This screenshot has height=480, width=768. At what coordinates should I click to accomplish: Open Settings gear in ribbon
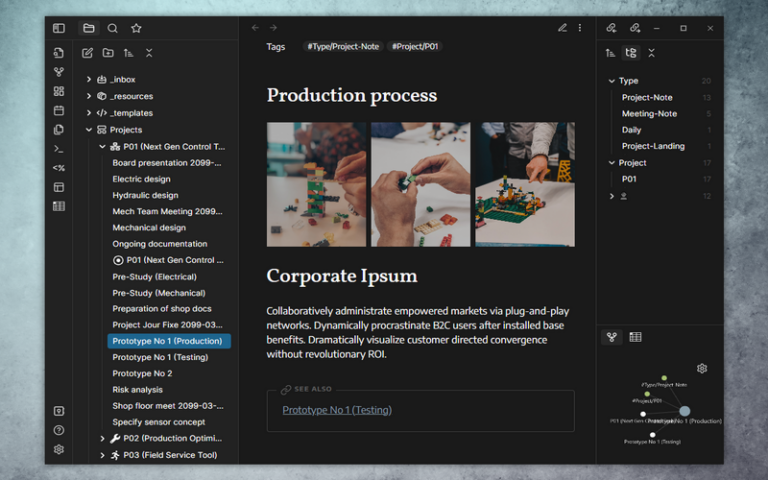pos(59,449)
